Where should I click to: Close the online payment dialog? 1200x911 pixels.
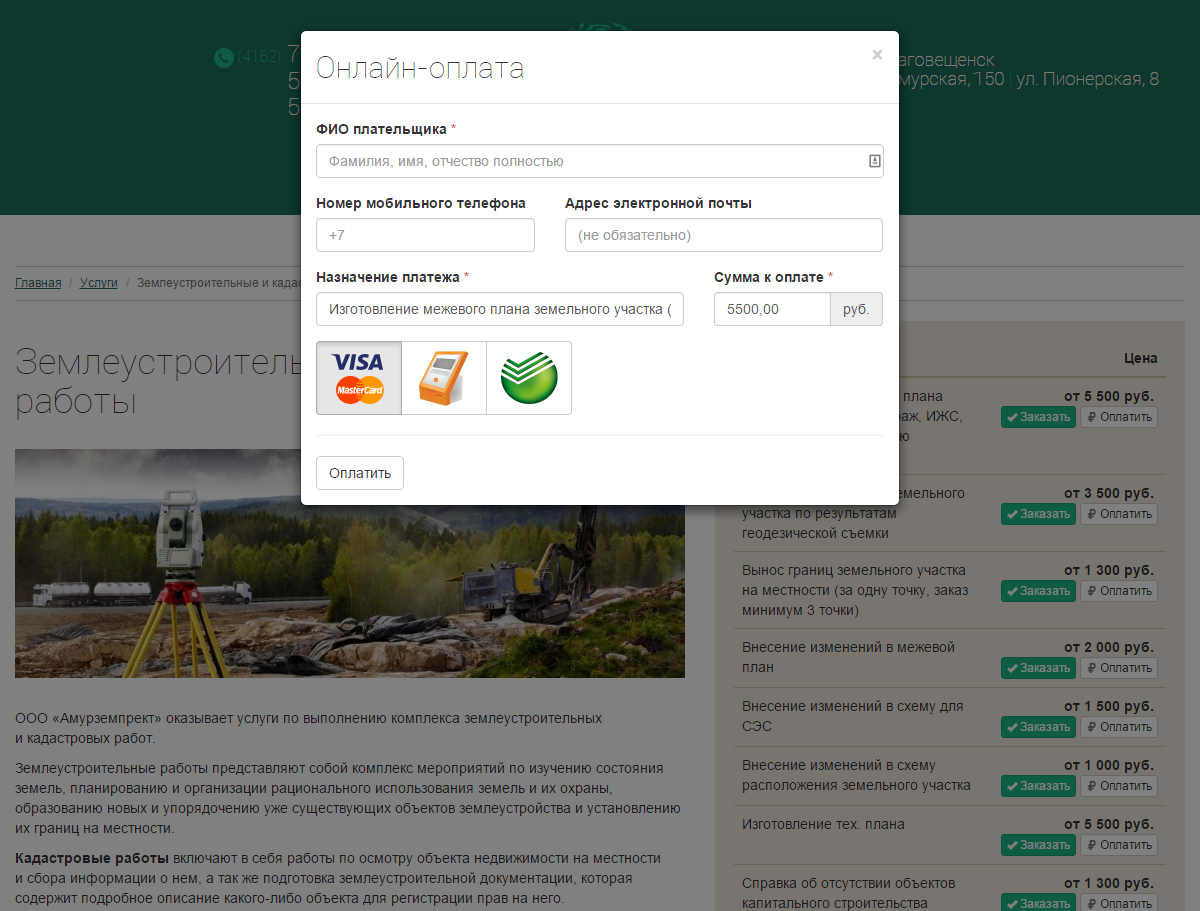(x=877, y=55)
